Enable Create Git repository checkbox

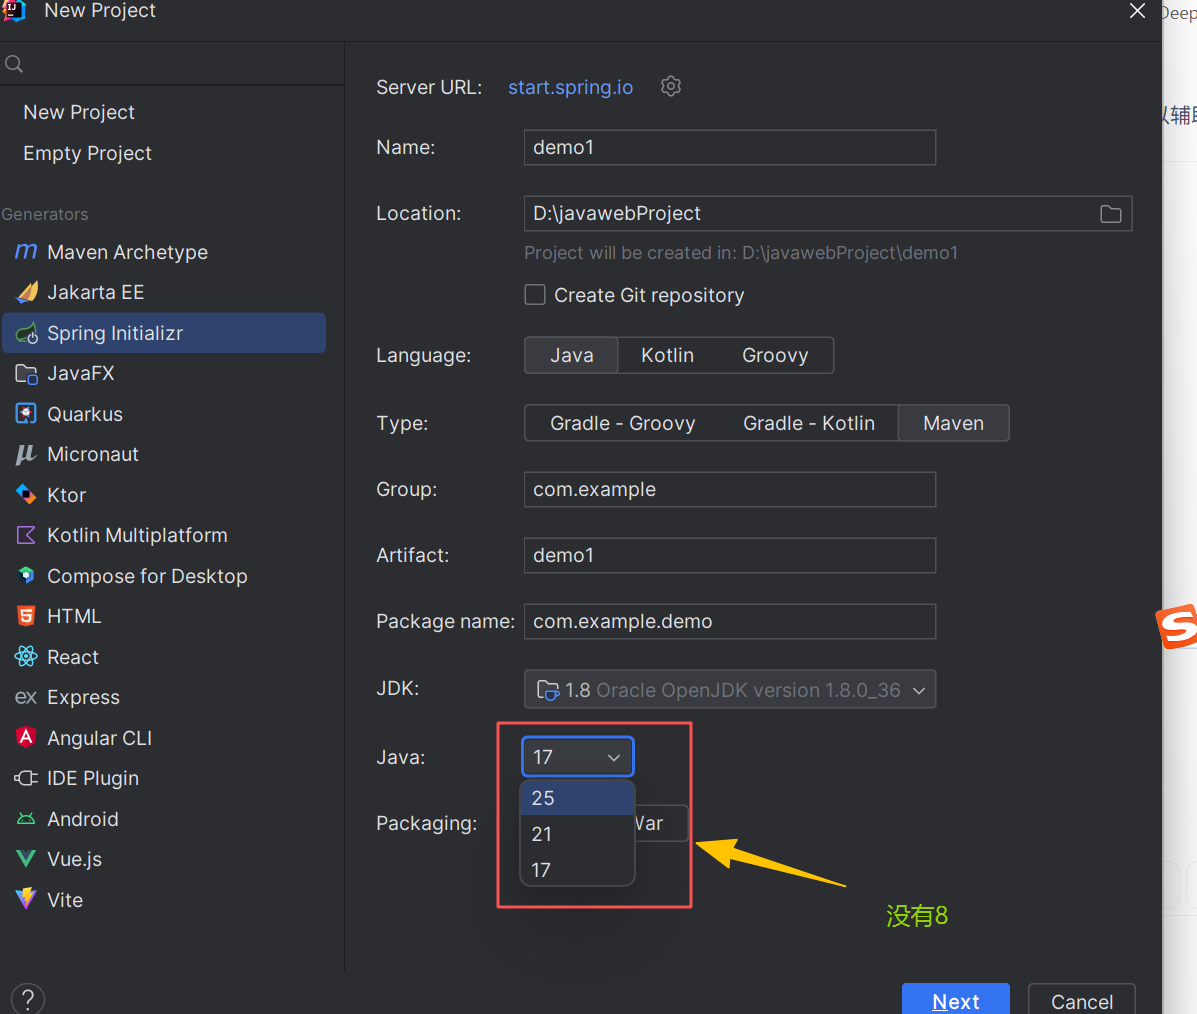(535, 295)
